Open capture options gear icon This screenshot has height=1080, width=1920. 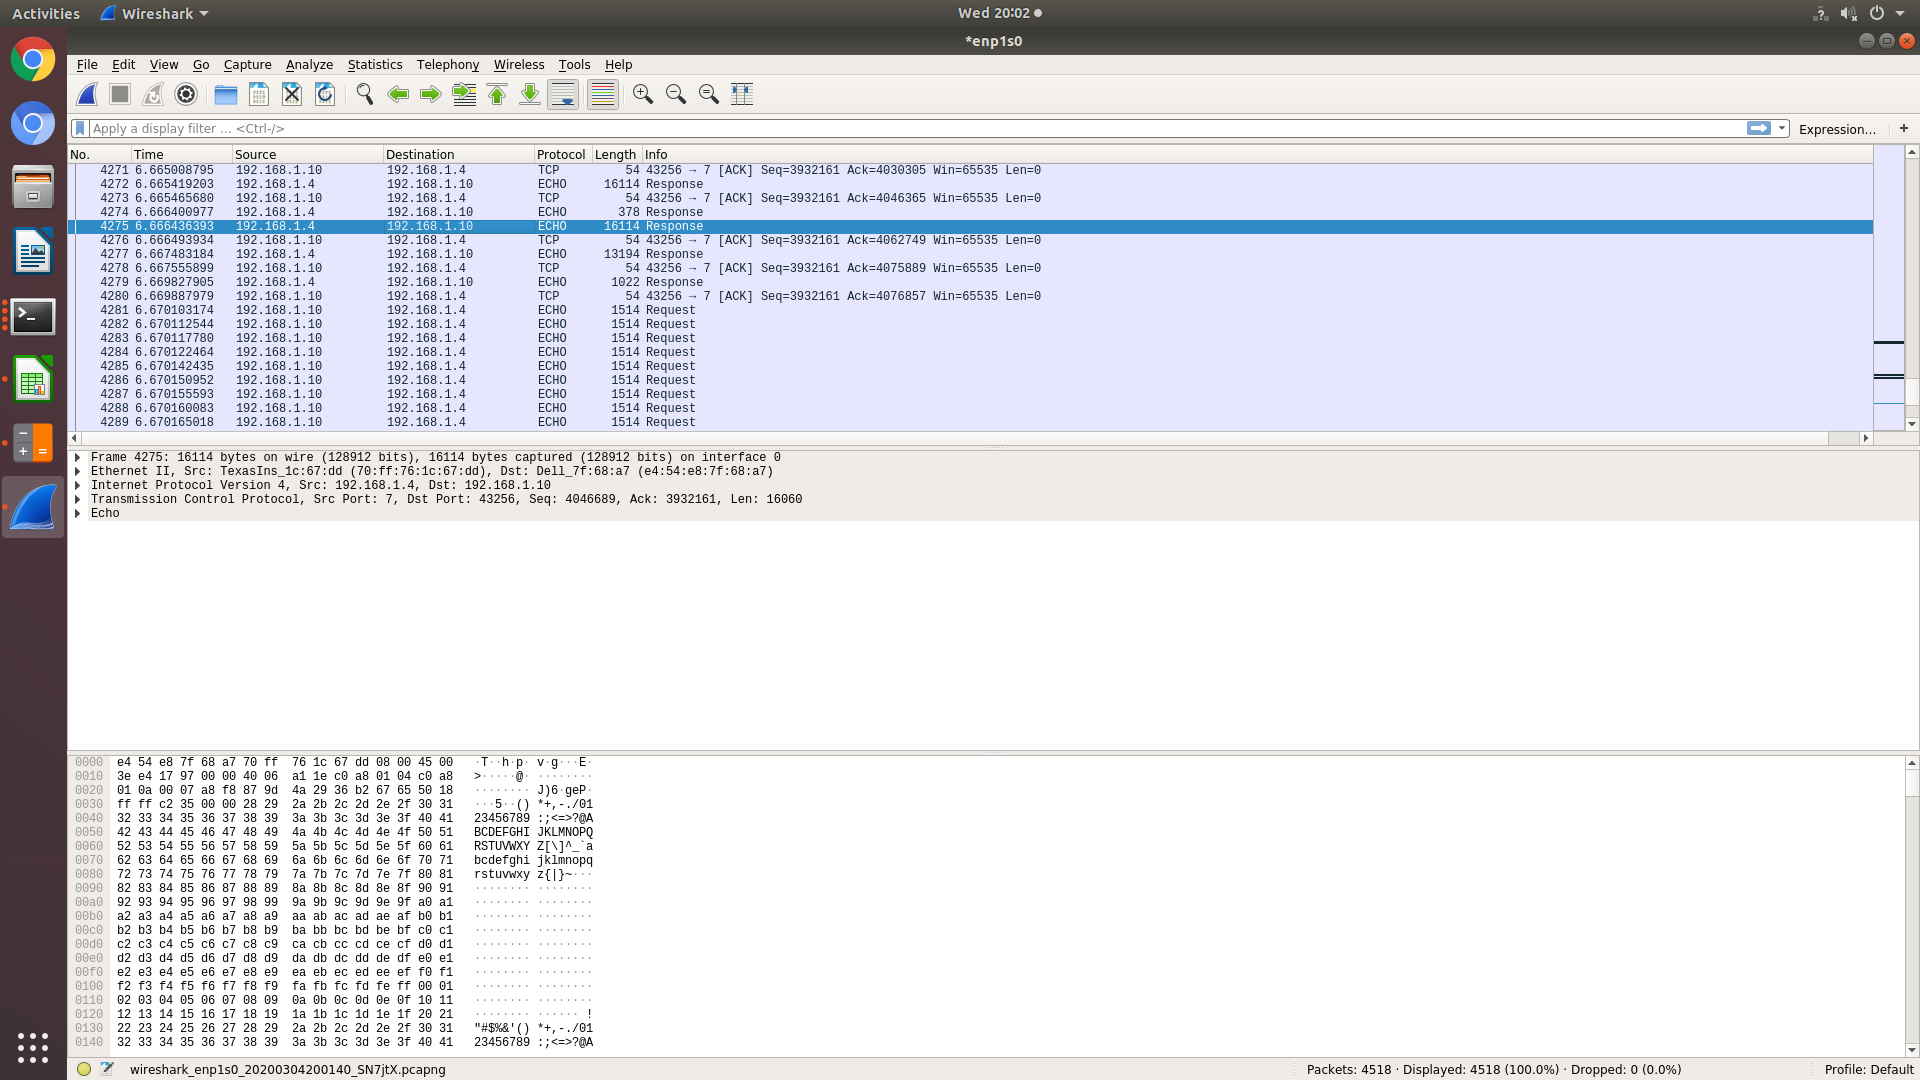tap(186, 94)
